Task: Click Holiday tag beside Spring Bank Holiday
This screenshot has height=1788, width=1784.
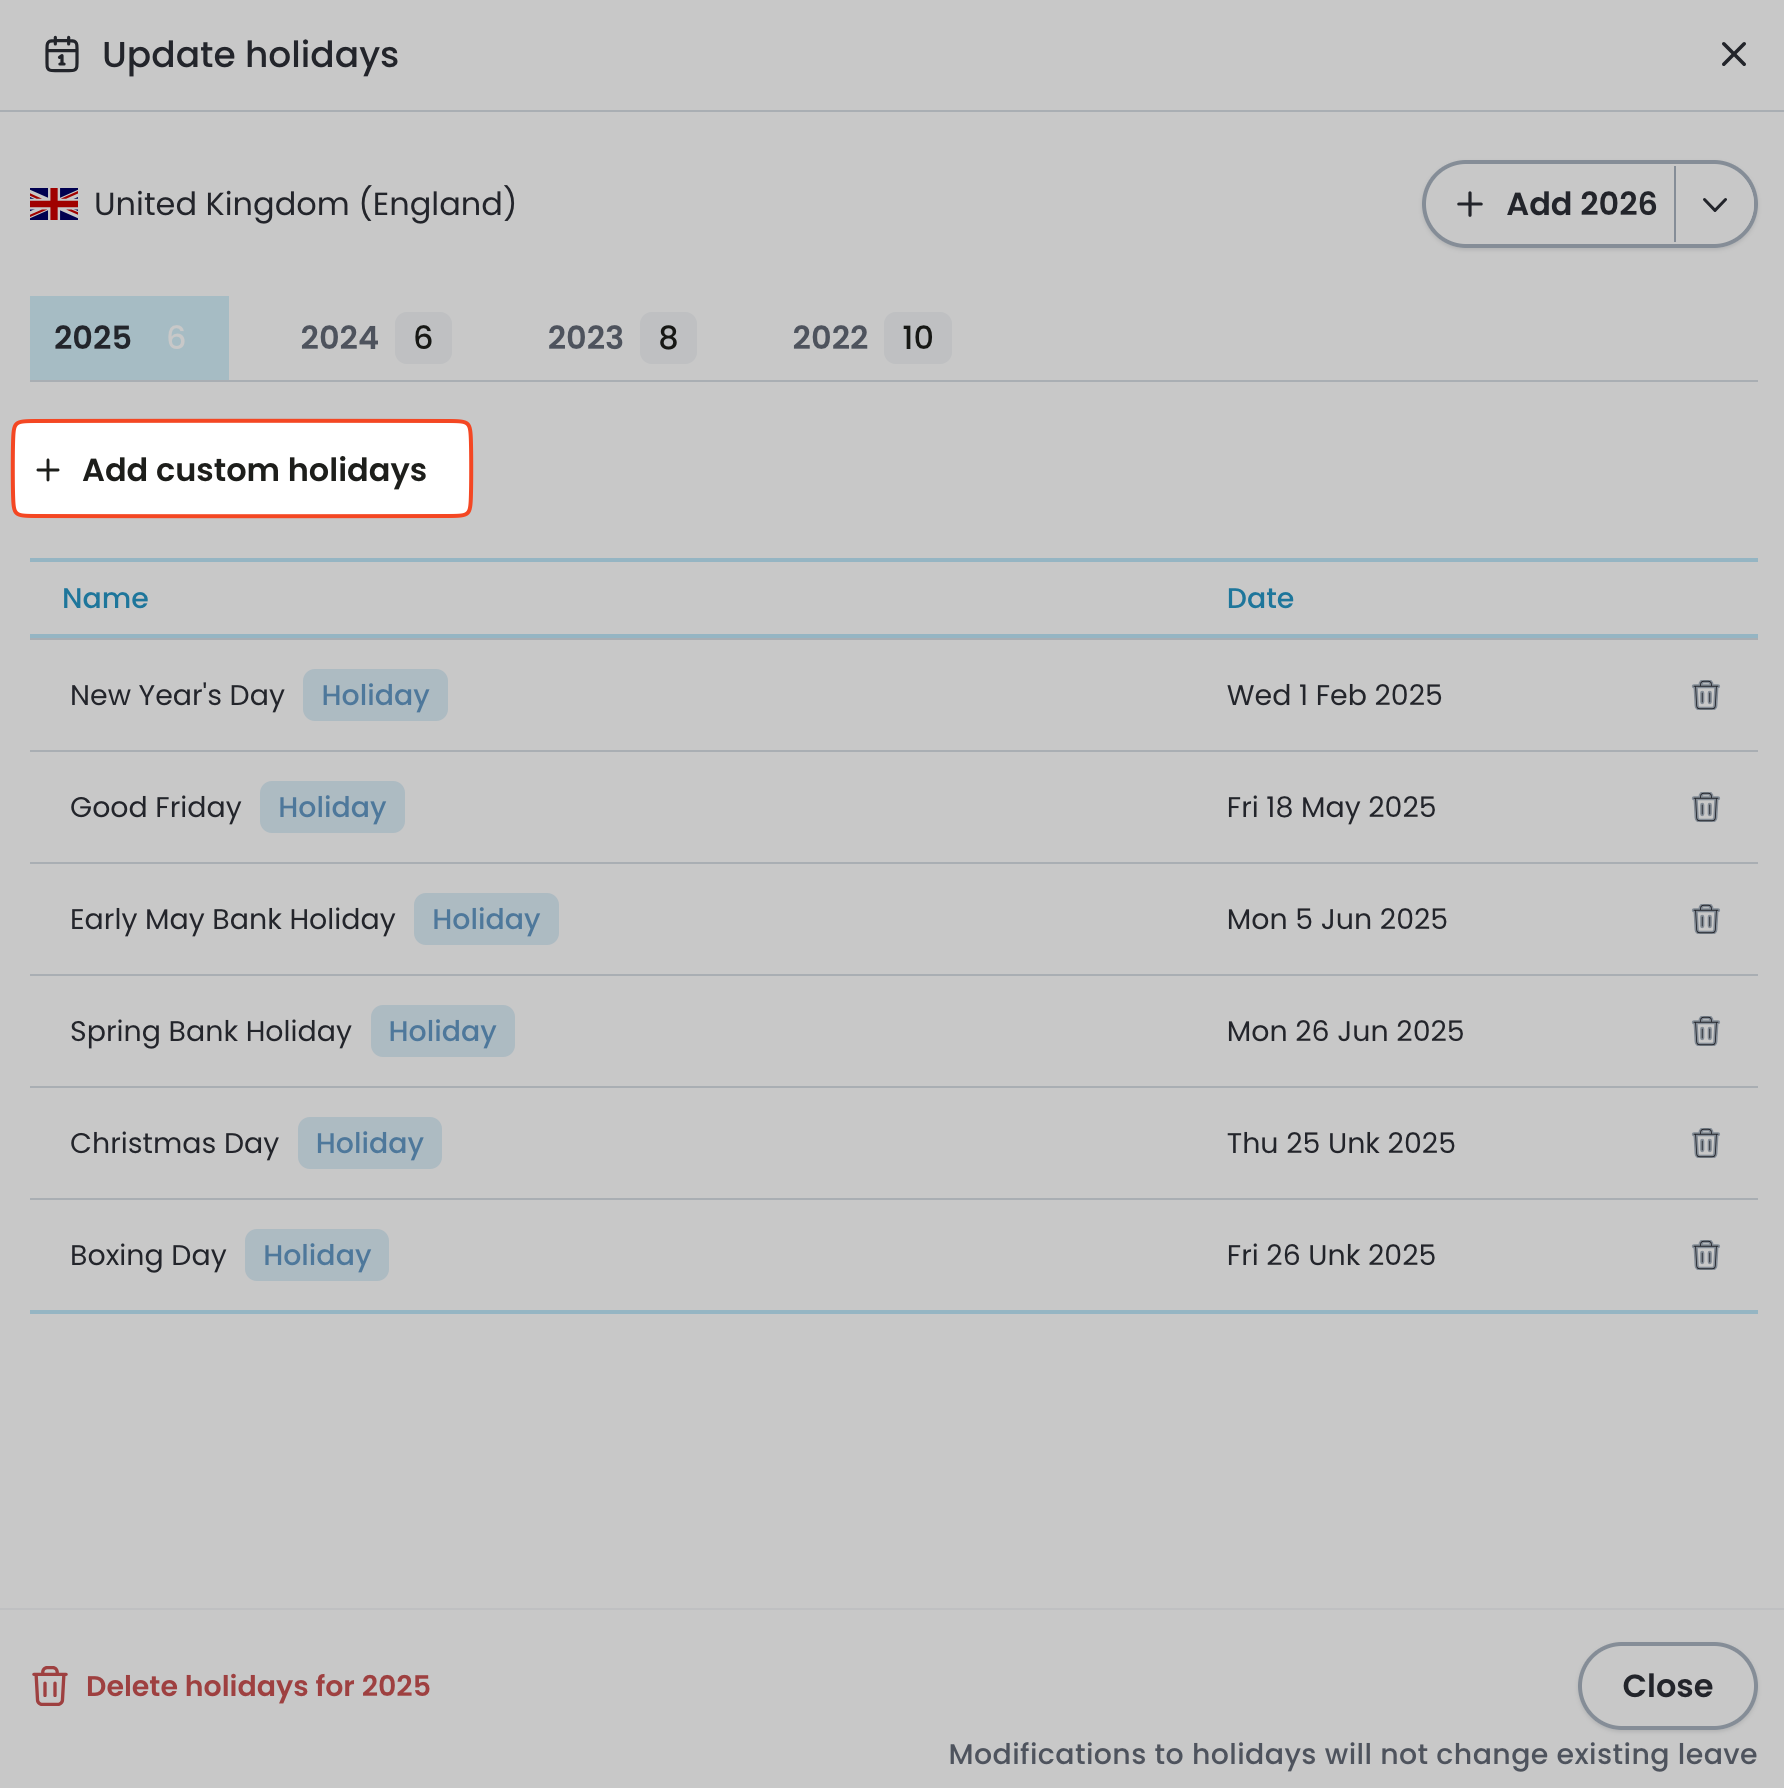Action: (x=443, y=1031)
